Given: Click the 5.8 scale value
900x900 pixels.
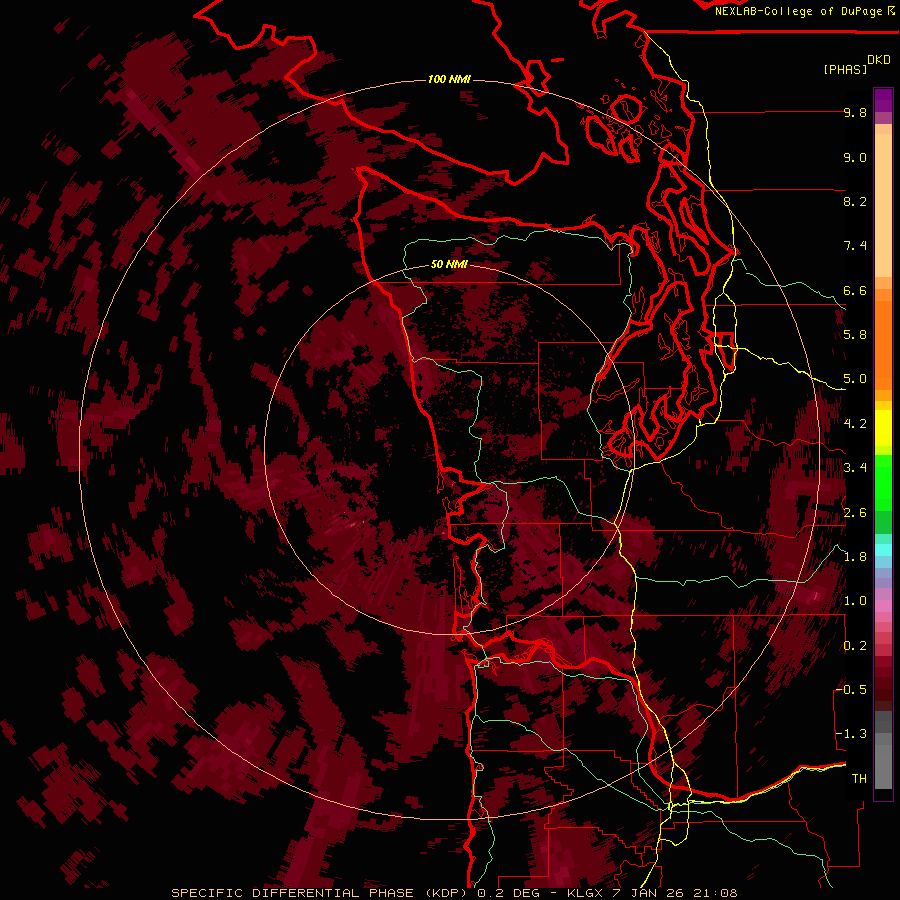Looking at the screenshot, I should tap(855, 335).
